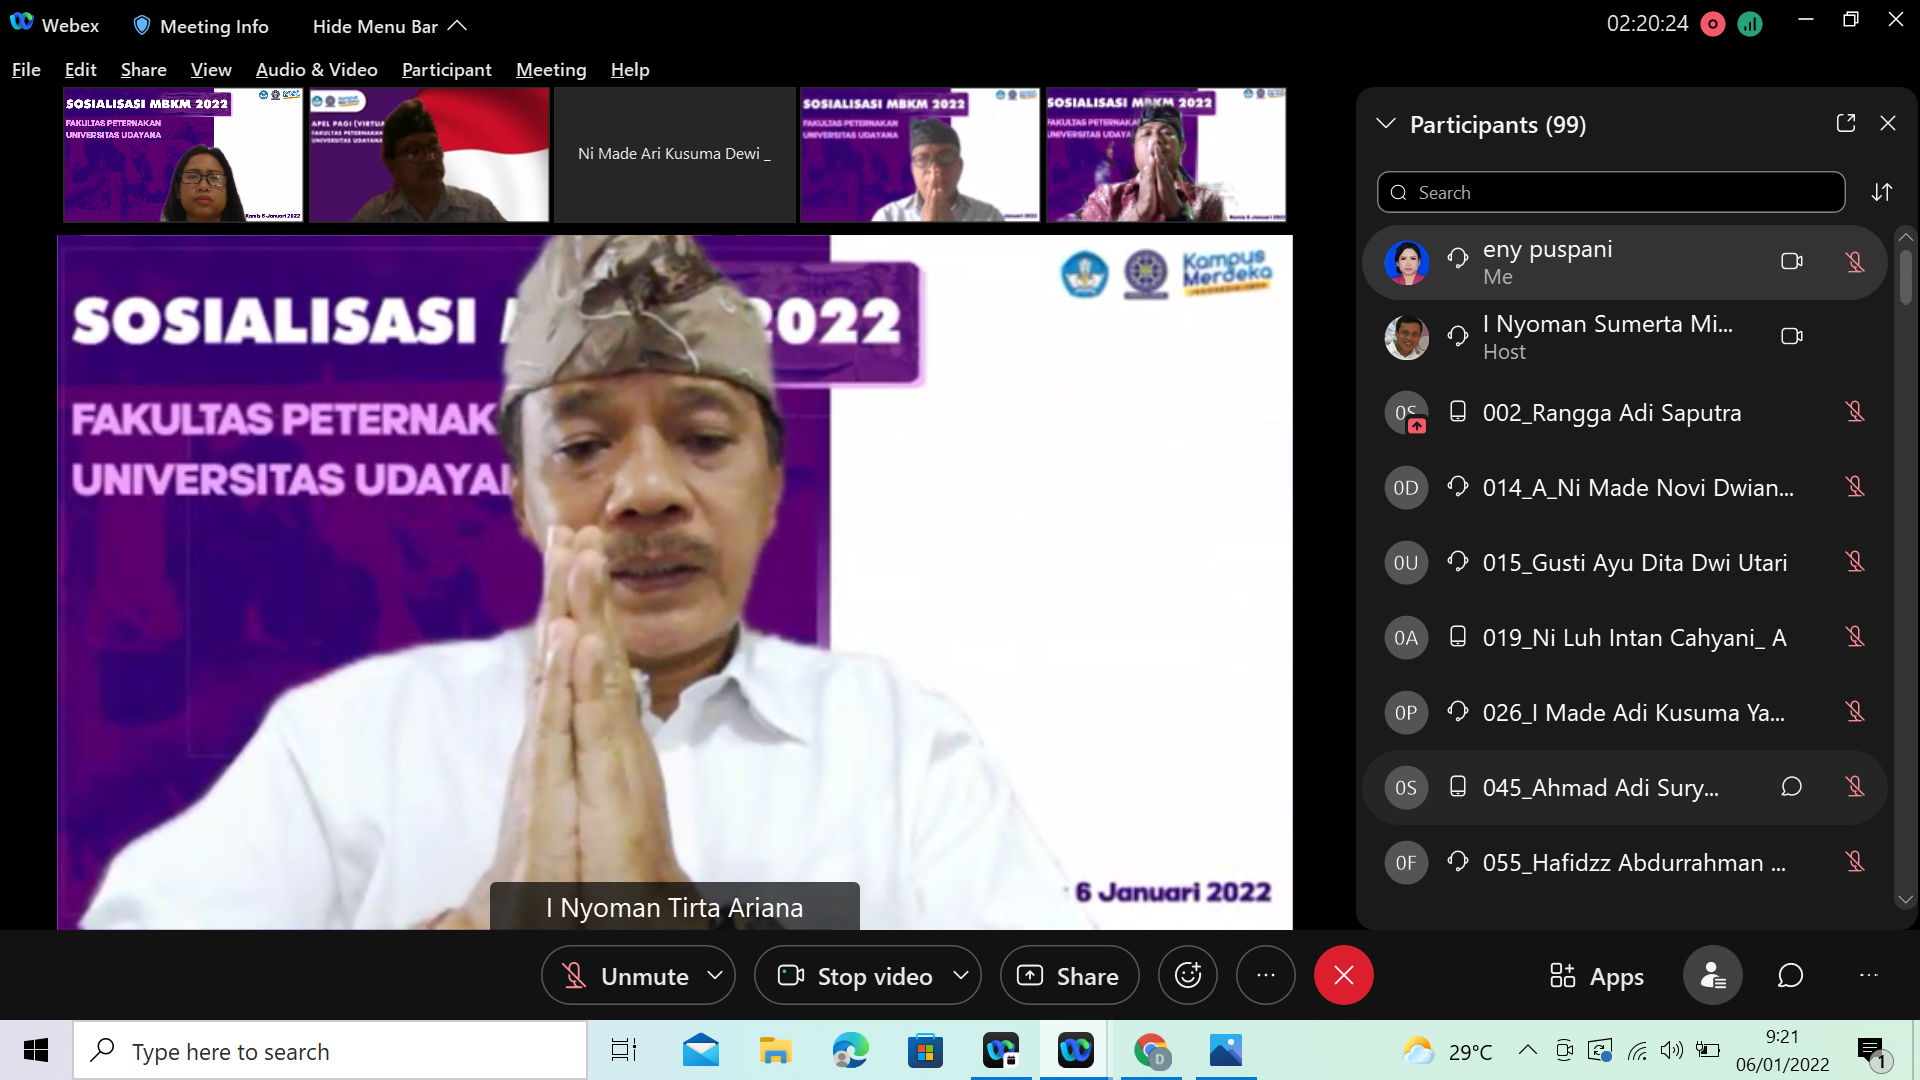The width and height of the screenshot is (1920, 1080).
Task: Expand video options arrow next to Stop video
Action: [x=960, y=975]
